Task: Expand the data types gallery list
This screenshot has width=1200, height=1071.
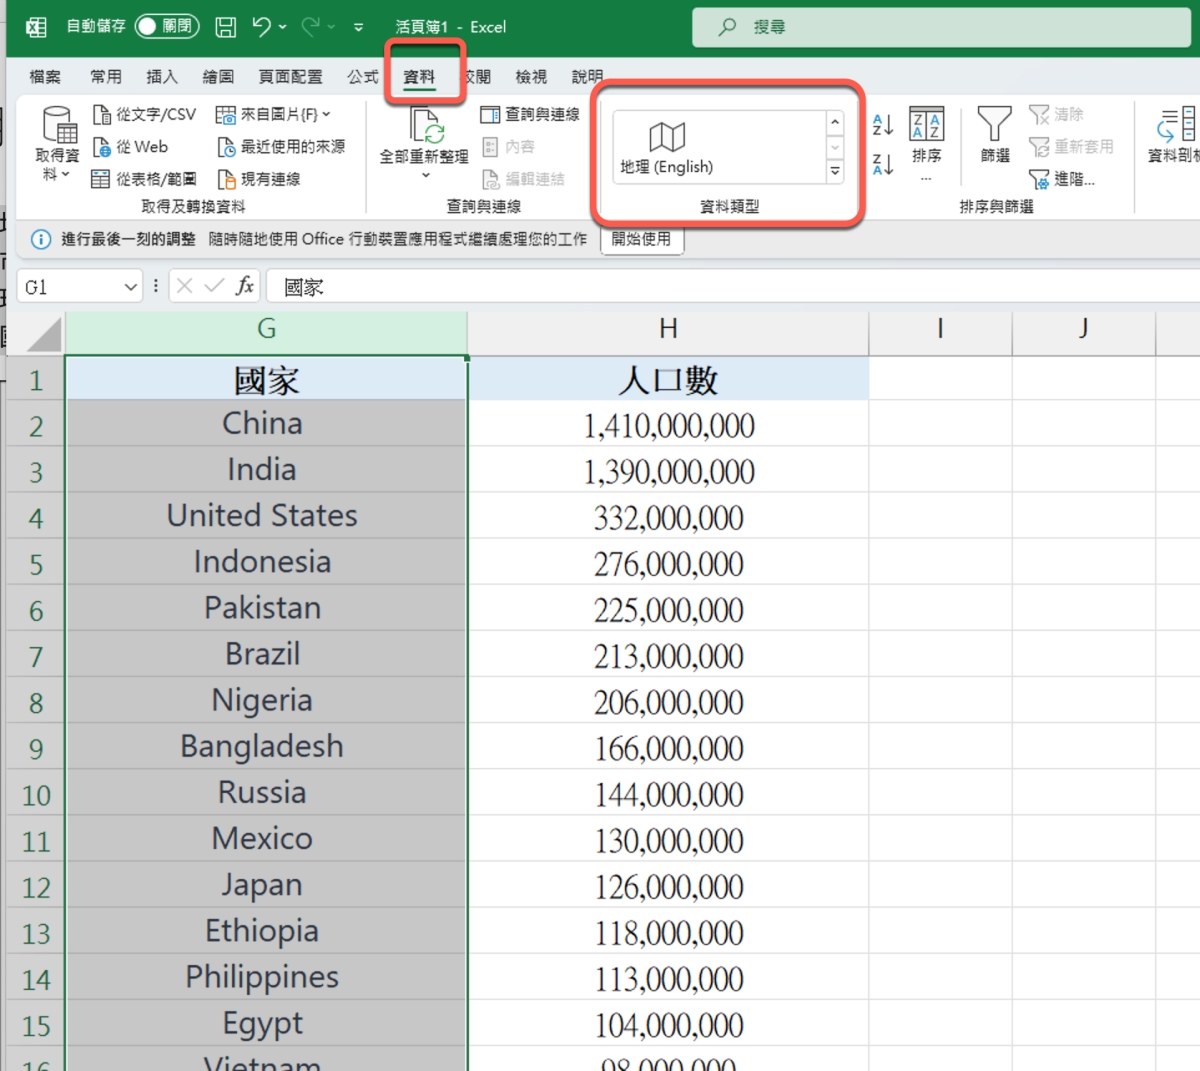Action: [835, 172]
